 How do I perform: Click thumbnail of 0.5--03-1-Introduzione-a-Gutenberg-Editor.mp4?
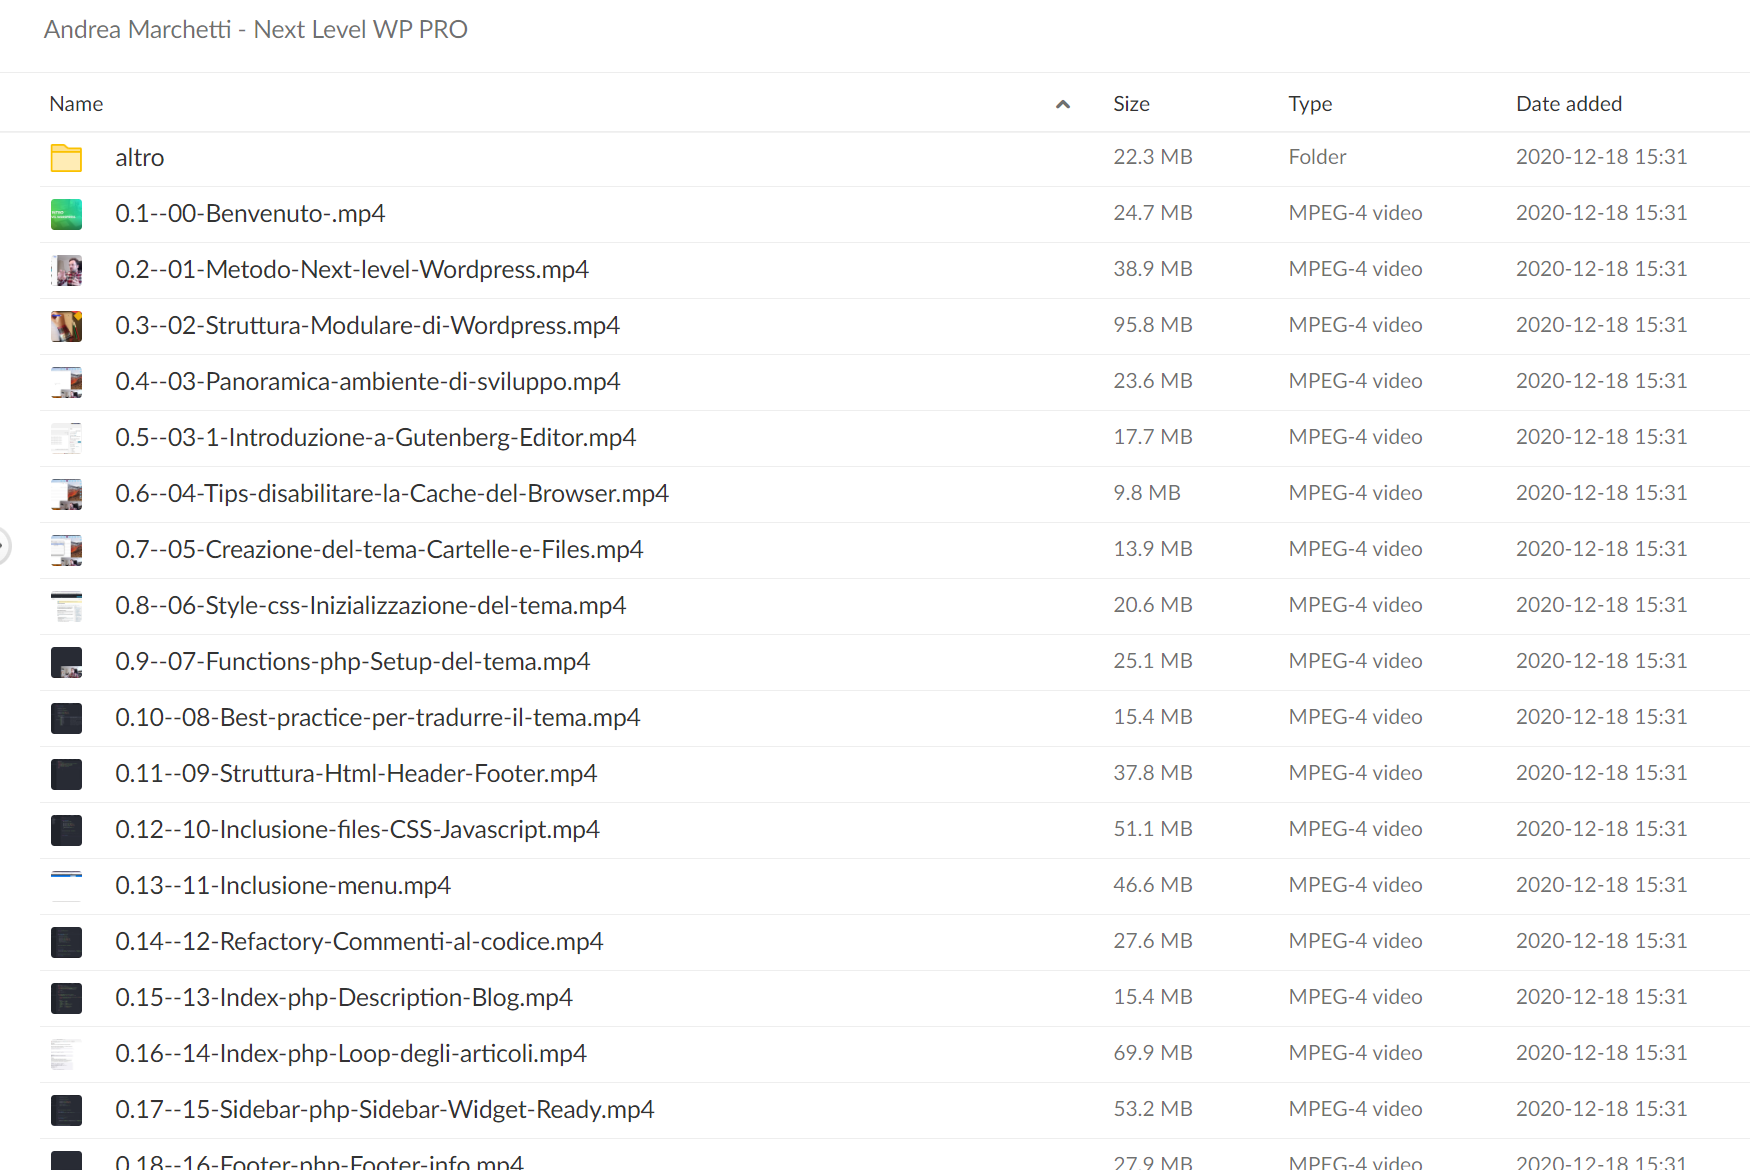point(66,438)
